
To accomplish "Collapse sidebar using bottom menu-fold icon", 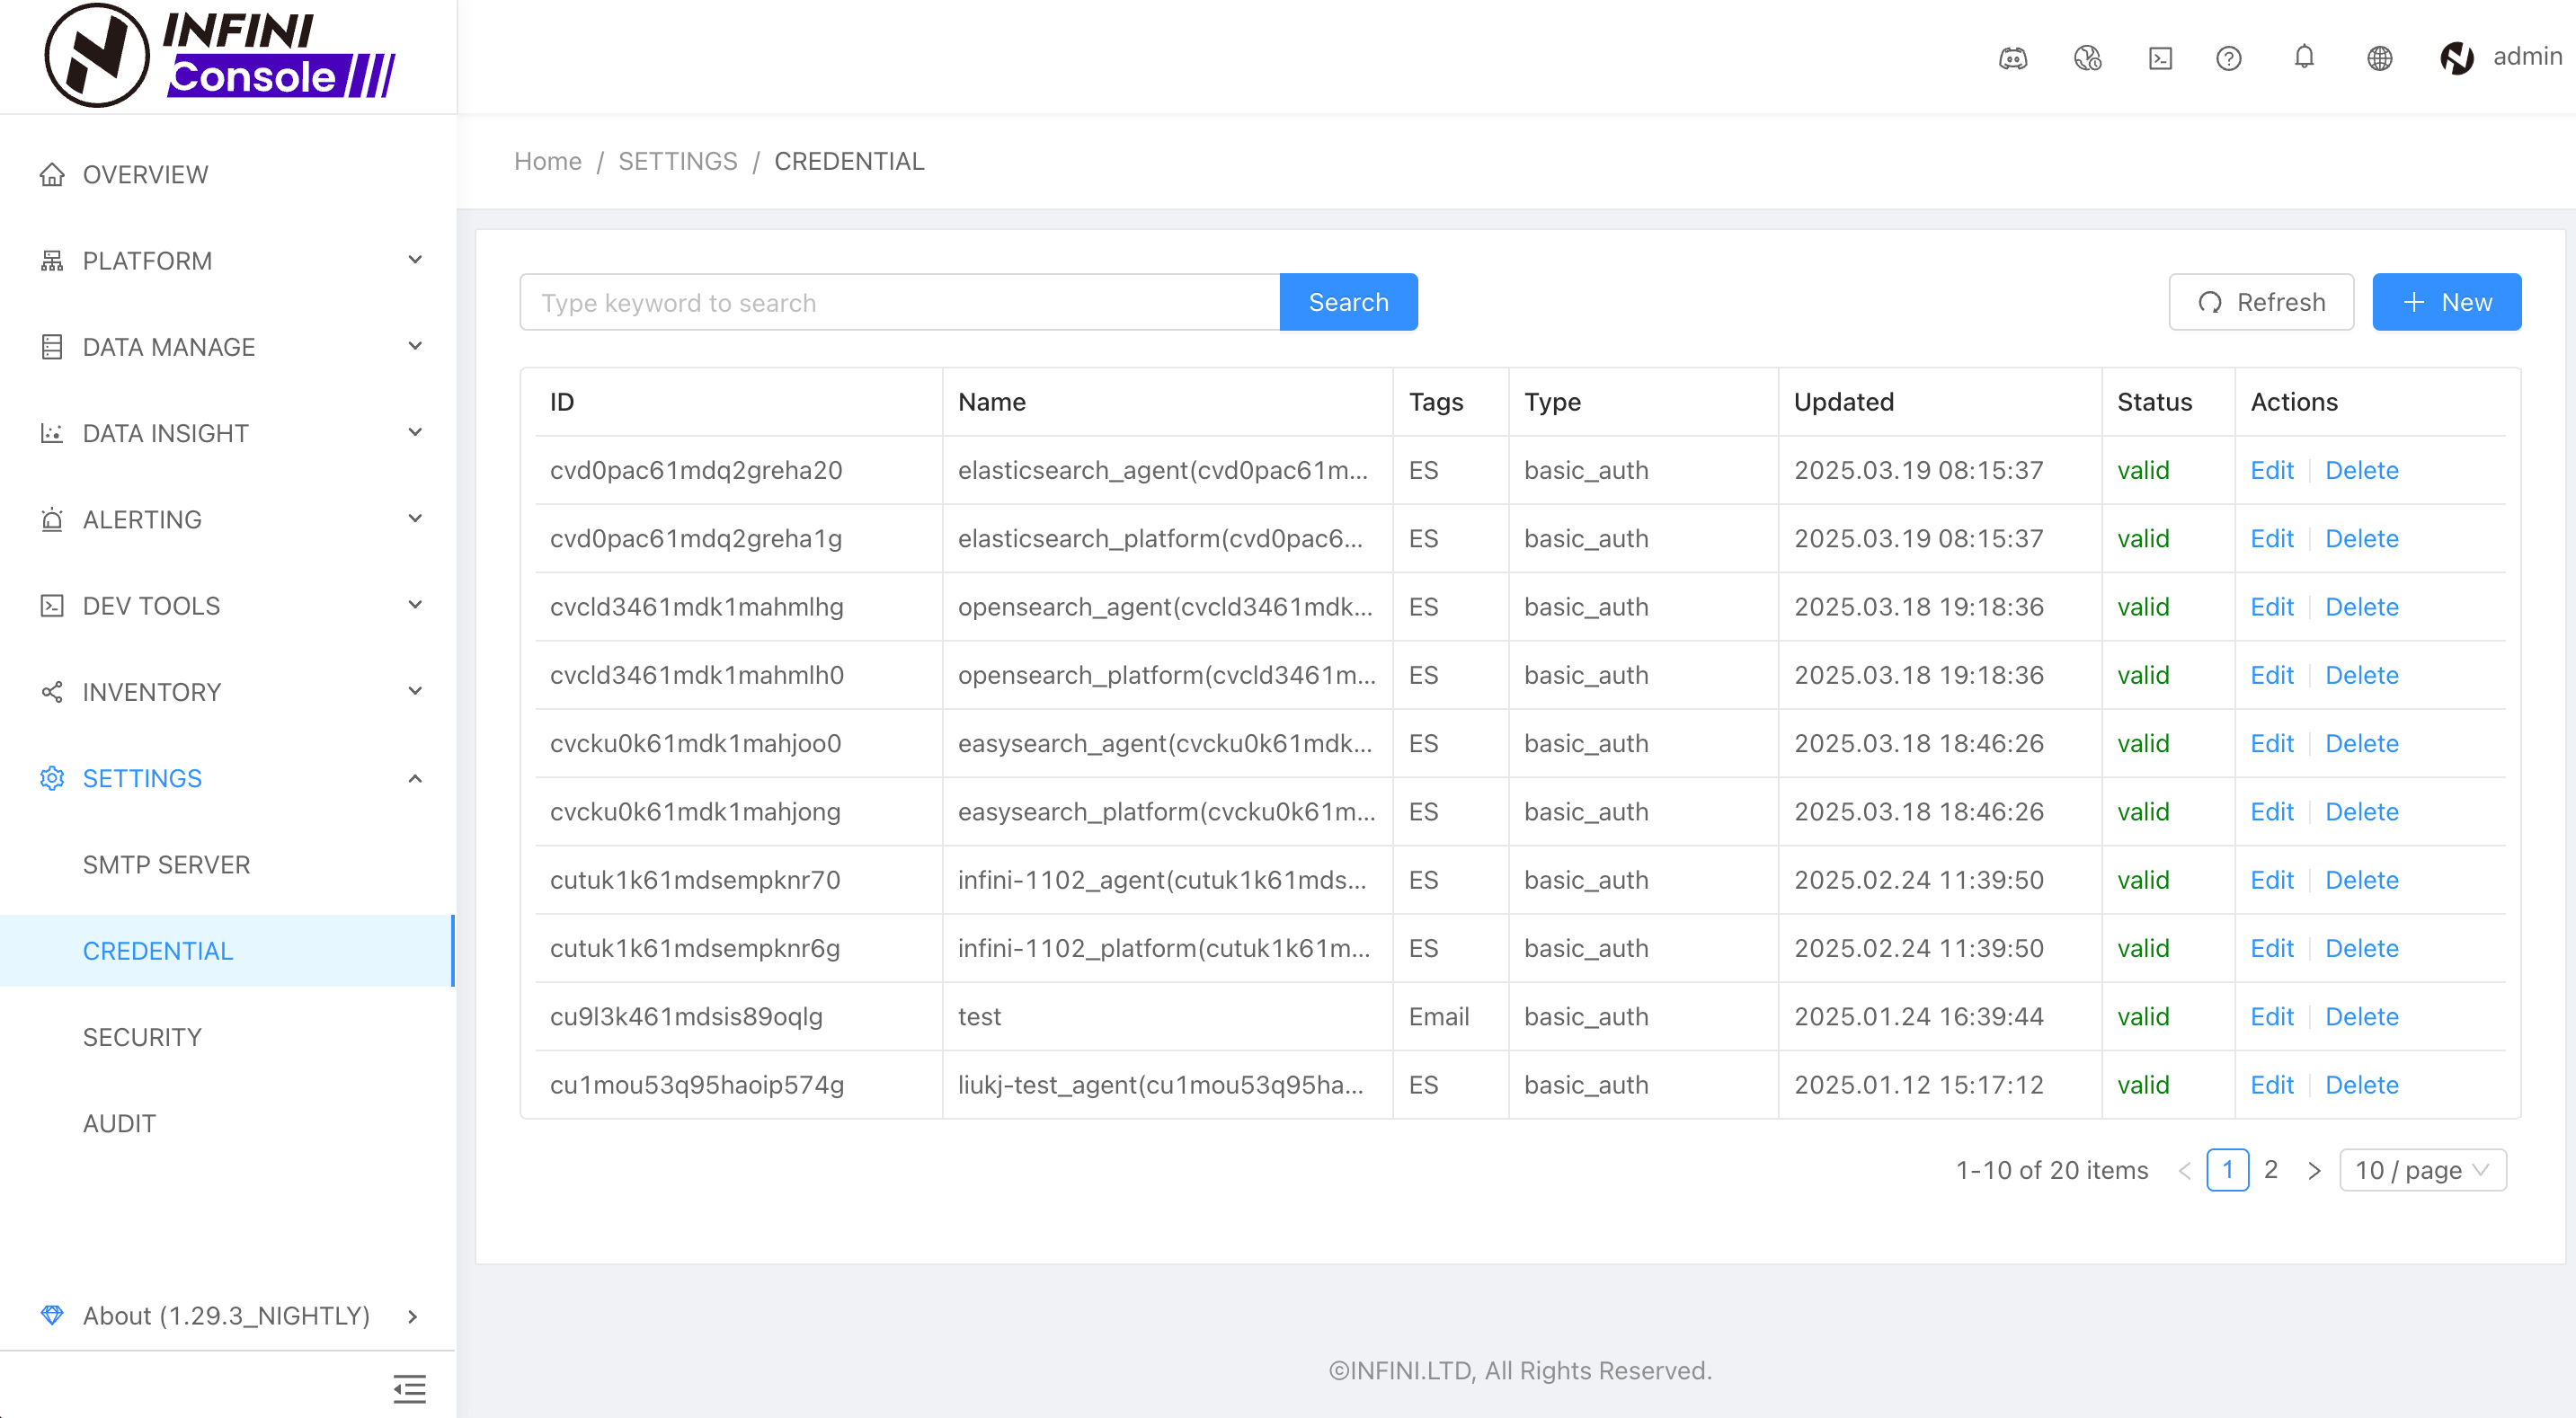I will tap(409, 1388).
